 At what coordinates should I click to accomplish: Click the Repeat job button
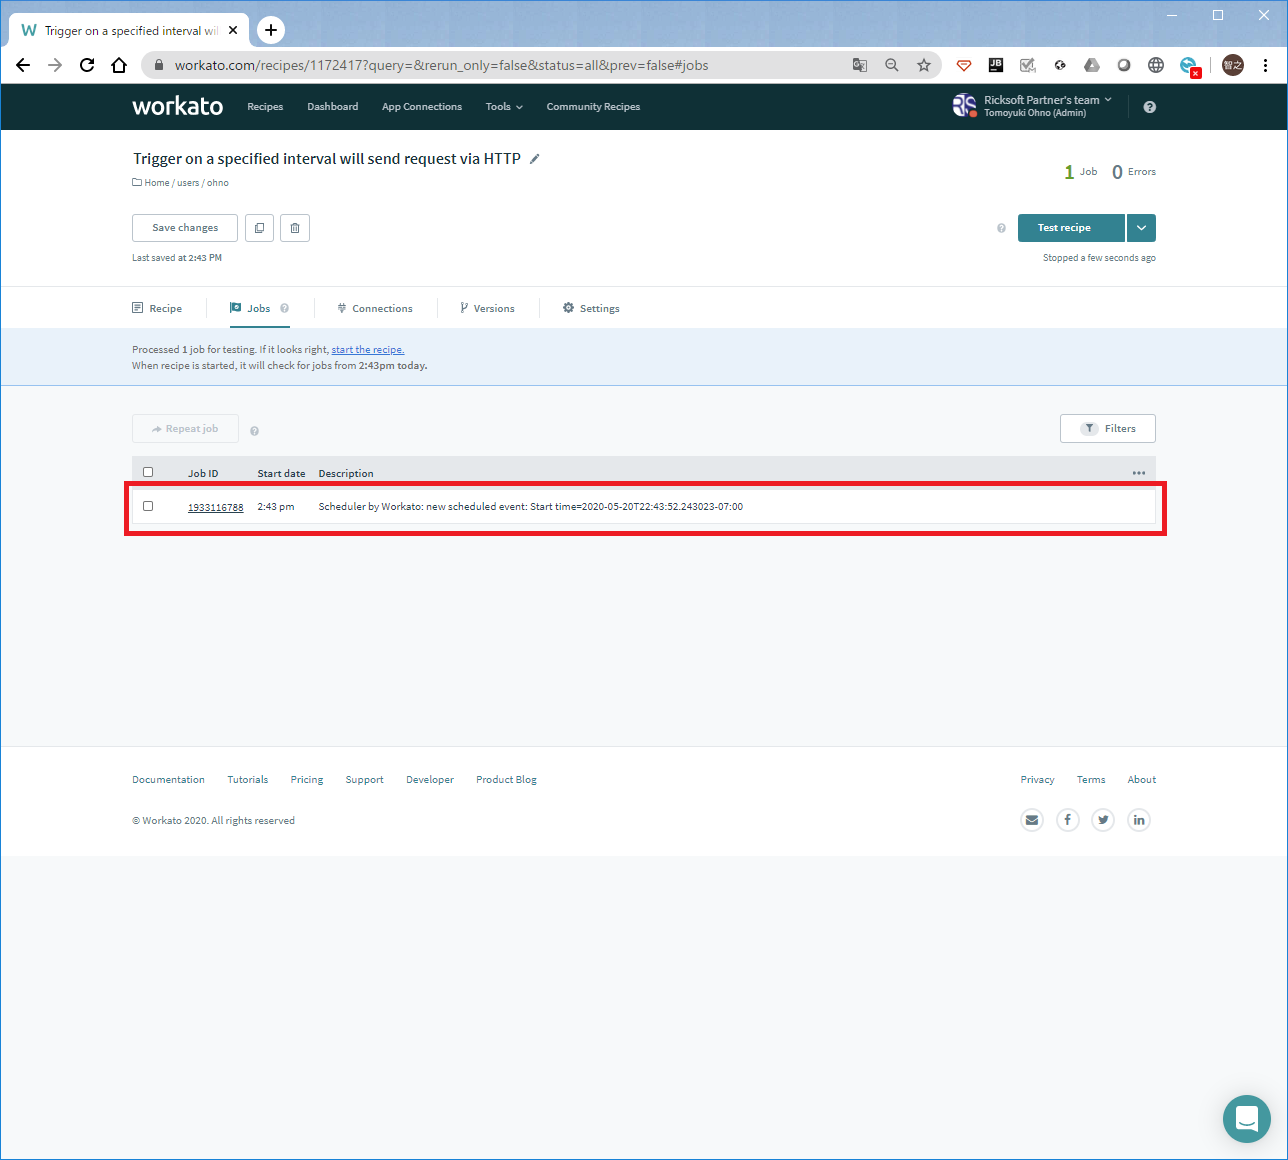pos(185,429)
